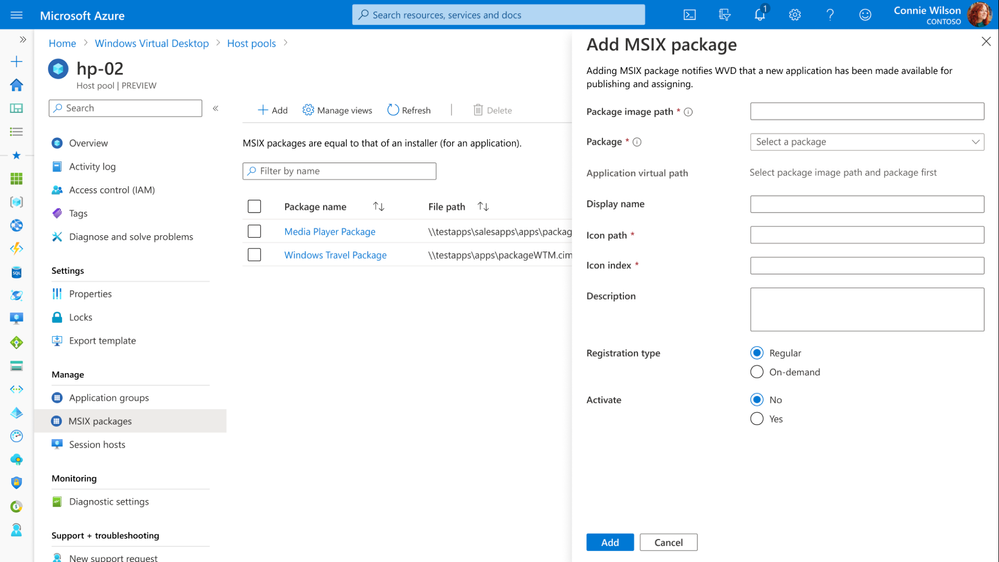
Task: Click info icon next to Package image path
Action: (688, 112)
